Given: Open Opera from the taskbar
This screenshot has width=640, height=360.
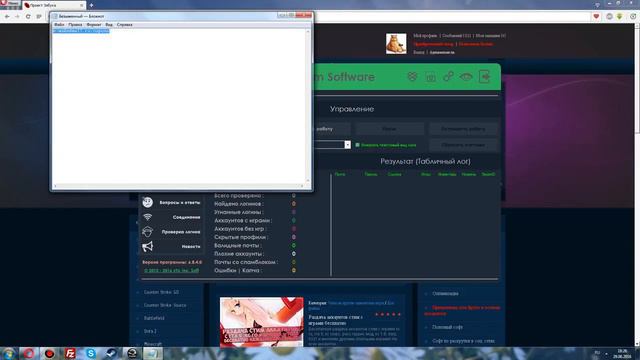Looking at the screenshot, I should pyautogui.click(x=28, y=353).
